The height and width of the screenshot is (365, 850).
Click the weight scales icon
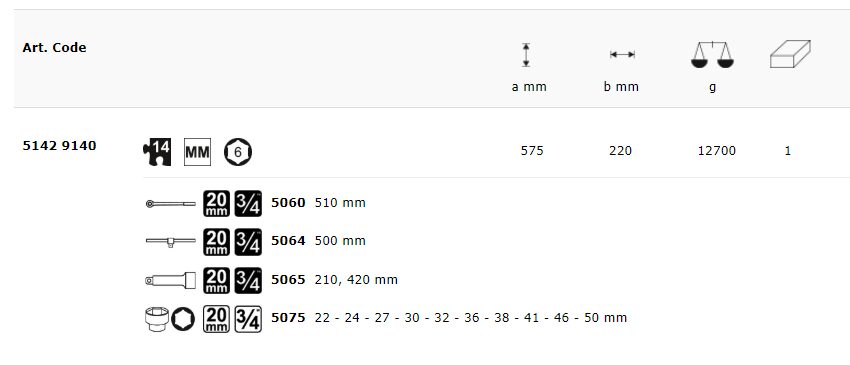tap(712, 55)
